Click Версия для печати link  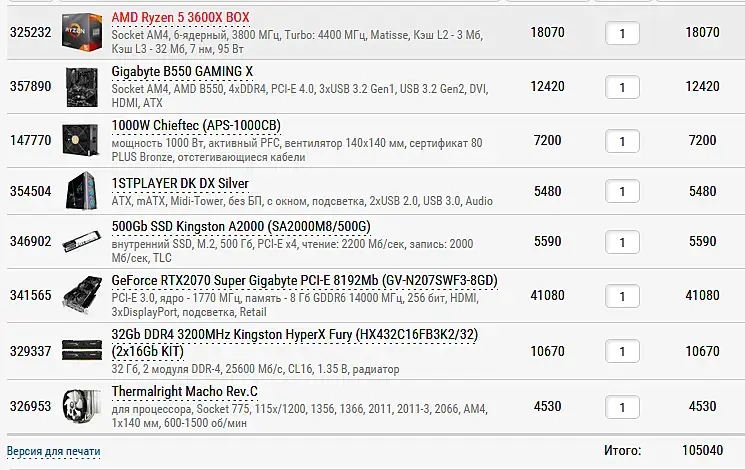54,451
